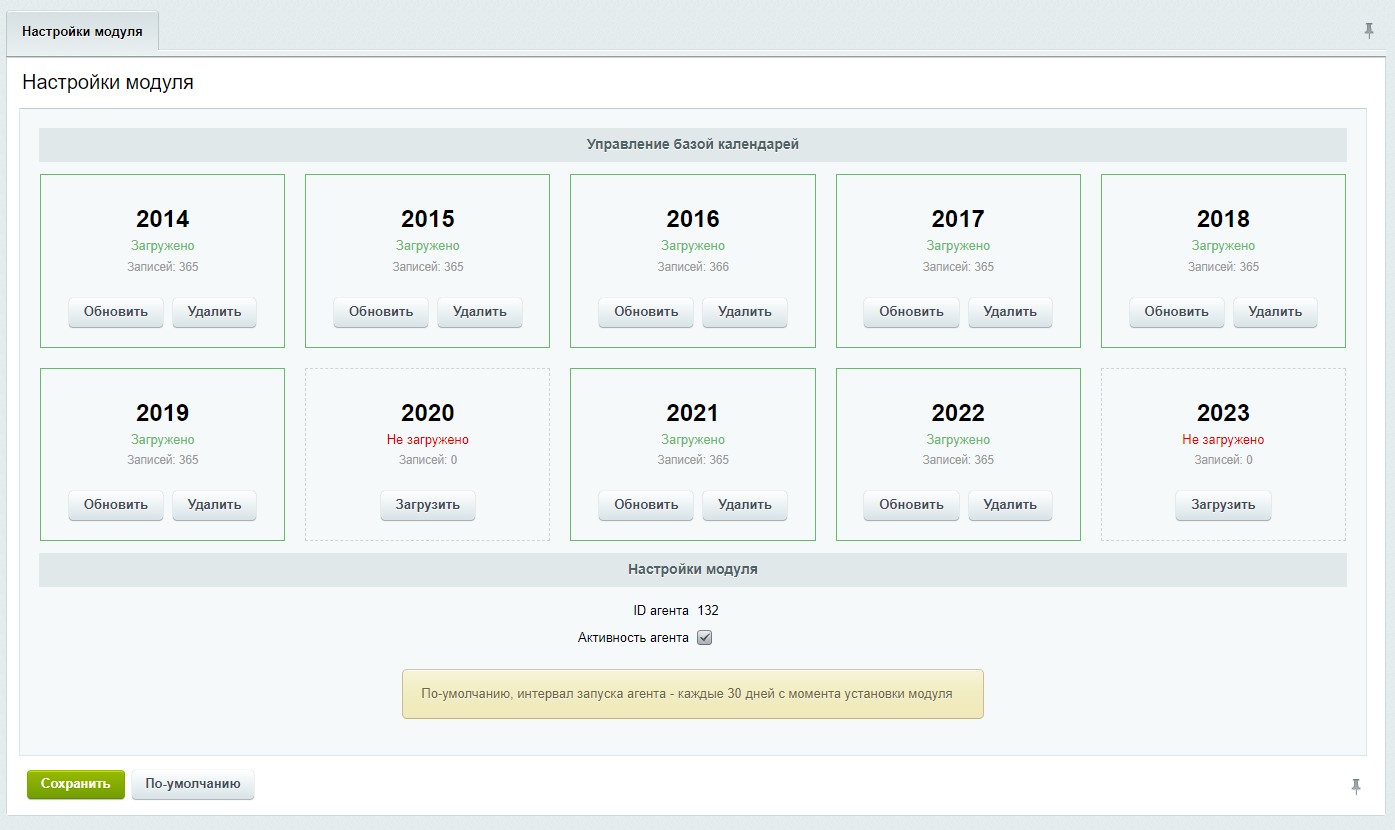Delete the 2016 calendar records
This screenshot has width=1395, height=830.
[744, 312]
